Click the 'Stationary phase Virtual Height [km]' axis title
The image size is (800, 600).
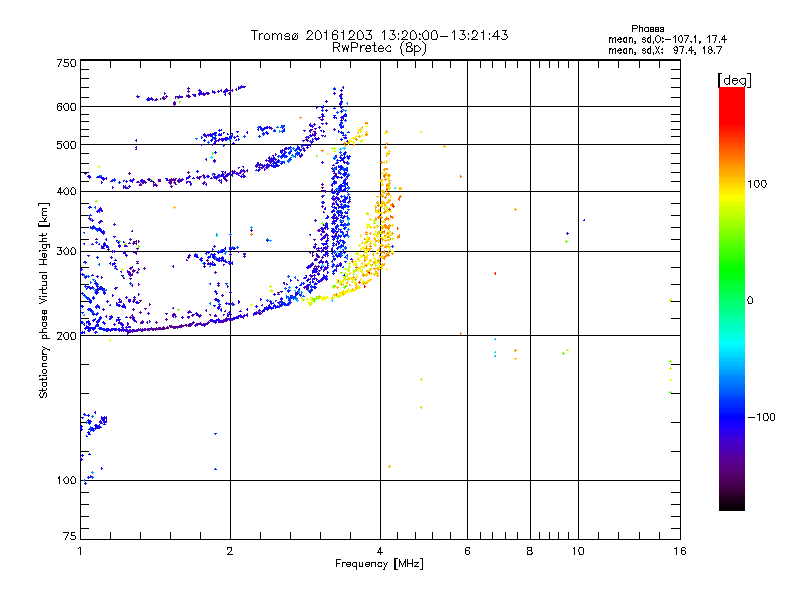tap(44, 300)
